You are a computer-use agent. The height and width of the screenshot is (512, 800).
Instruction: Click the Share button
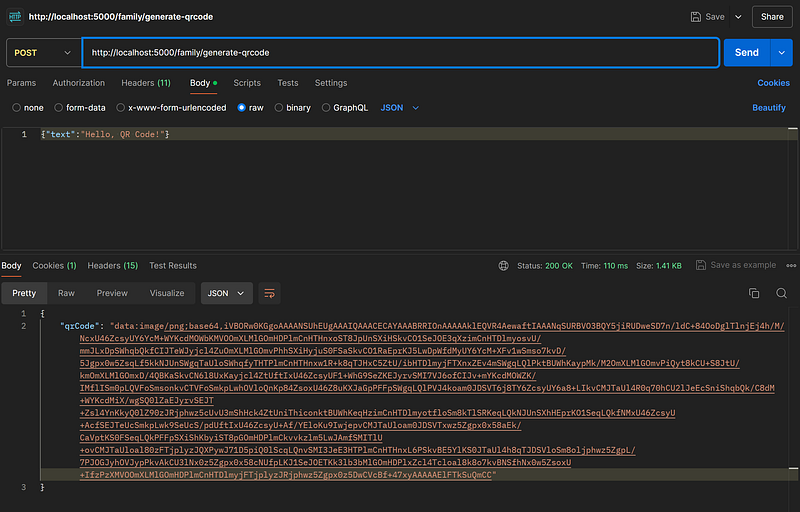click(772, 17)
